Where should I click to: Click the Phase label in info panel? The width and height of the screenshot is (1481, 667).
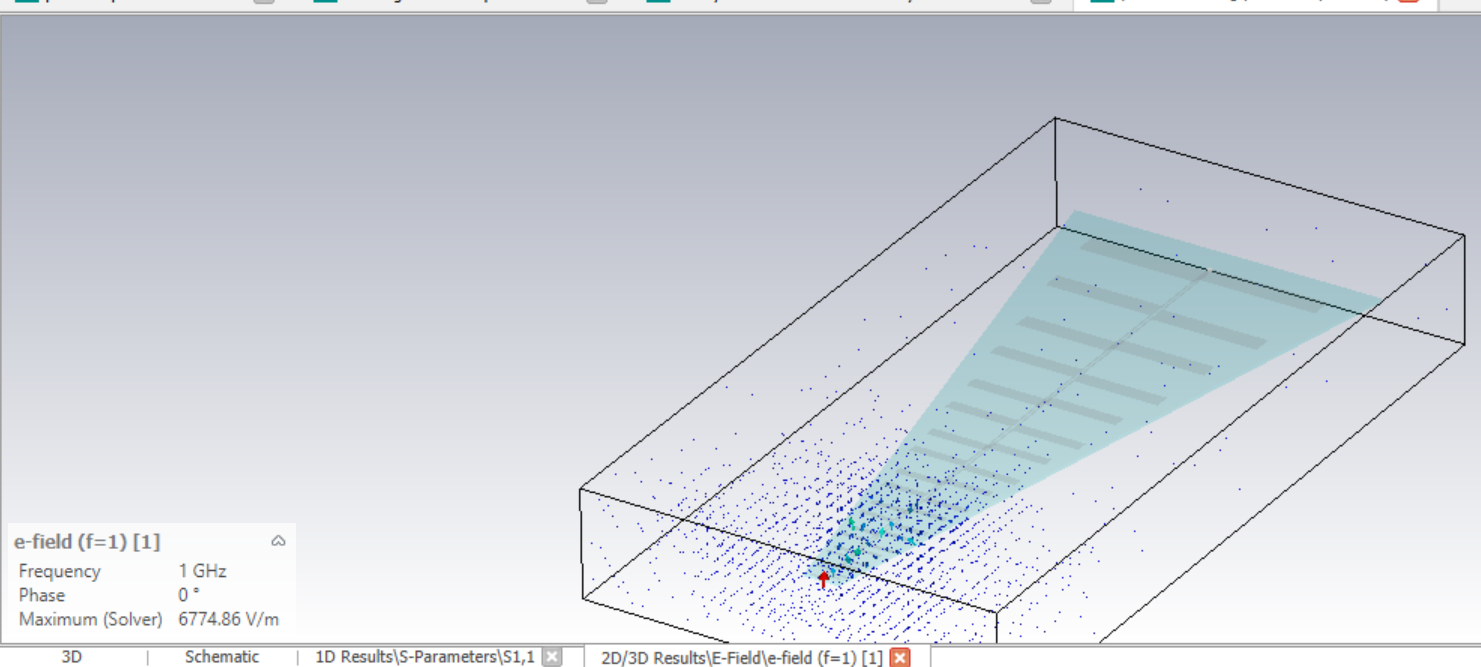pyautogui.click(x=42, y=595)
